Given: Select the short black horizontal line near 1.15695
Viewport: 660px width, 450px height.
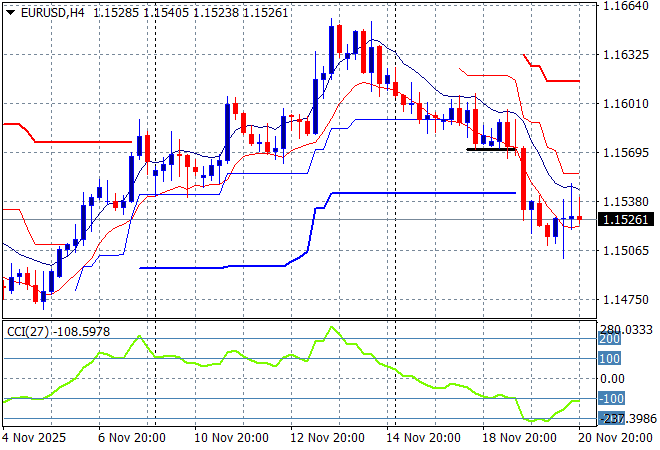Looking at the screenshot, I should pos(491,149).
